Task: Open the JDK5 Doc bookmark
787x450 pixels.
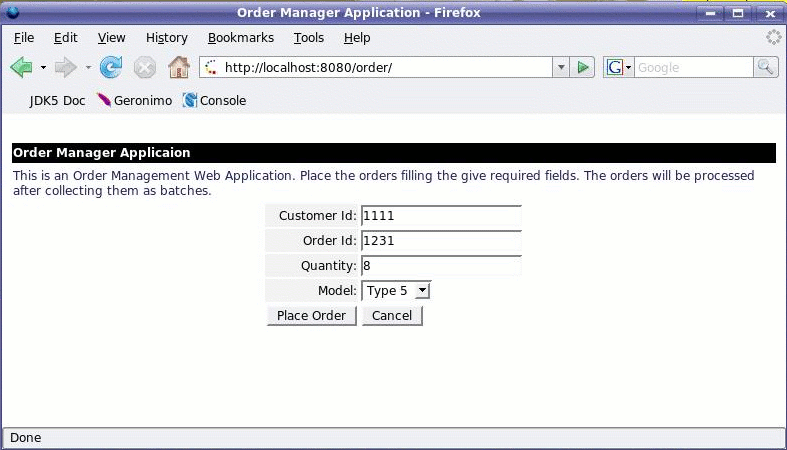Action: click(57, 101)
